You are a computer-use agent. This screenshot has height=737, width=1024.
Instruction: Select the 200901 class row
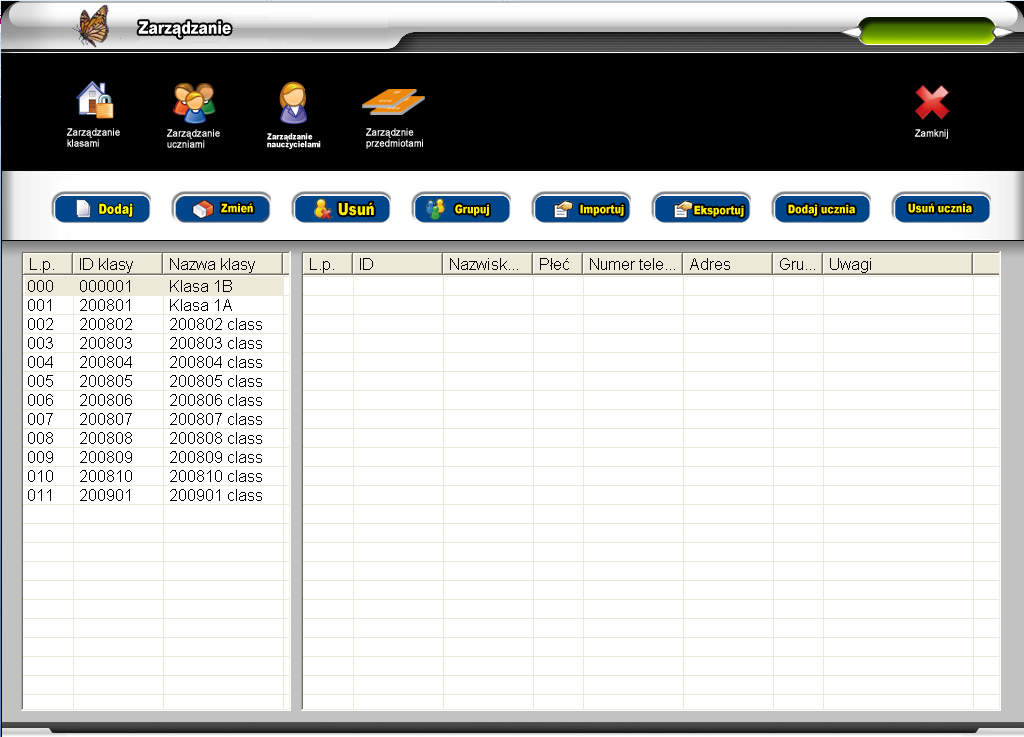[x=155, y=495]
